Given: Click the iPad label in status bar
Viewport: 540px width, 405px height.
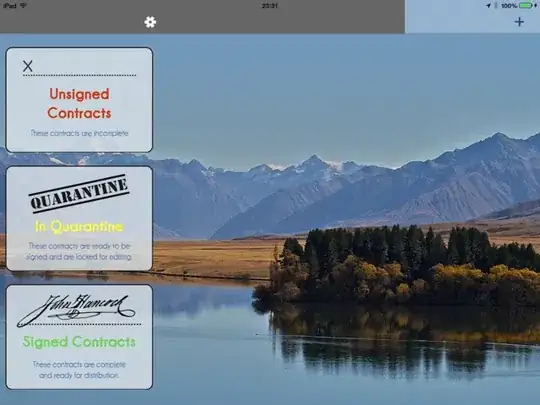Looking at the screenshot, I should (x=10, y=6).
